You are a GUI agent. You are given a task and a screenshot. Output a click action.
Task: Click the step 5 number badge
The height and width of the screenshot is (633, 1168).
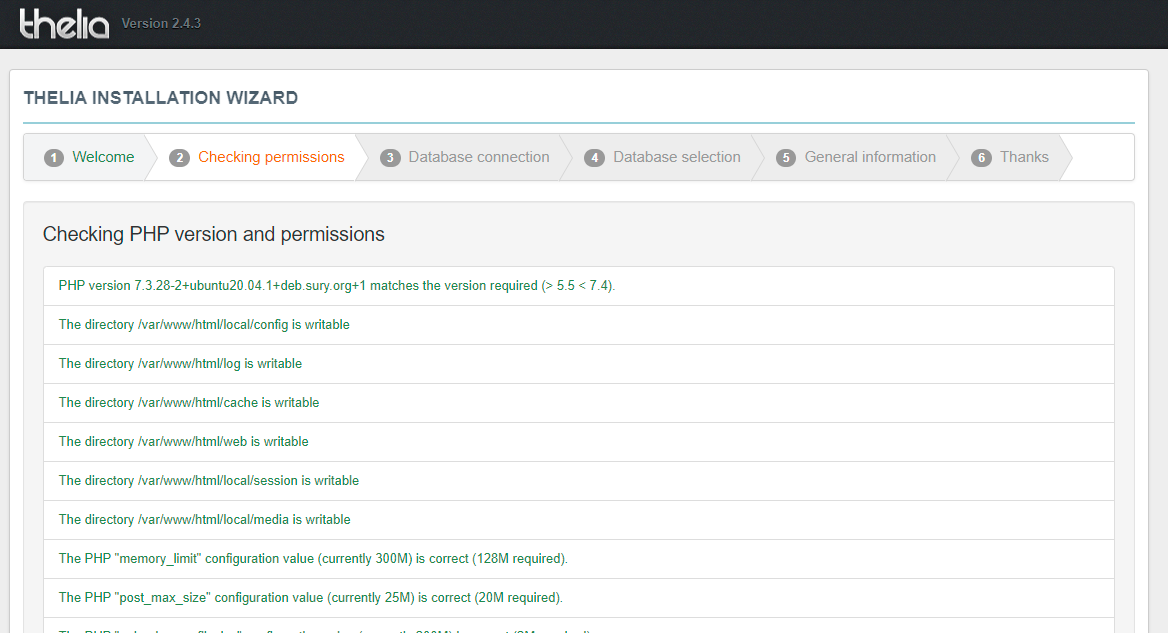[786, 158]
